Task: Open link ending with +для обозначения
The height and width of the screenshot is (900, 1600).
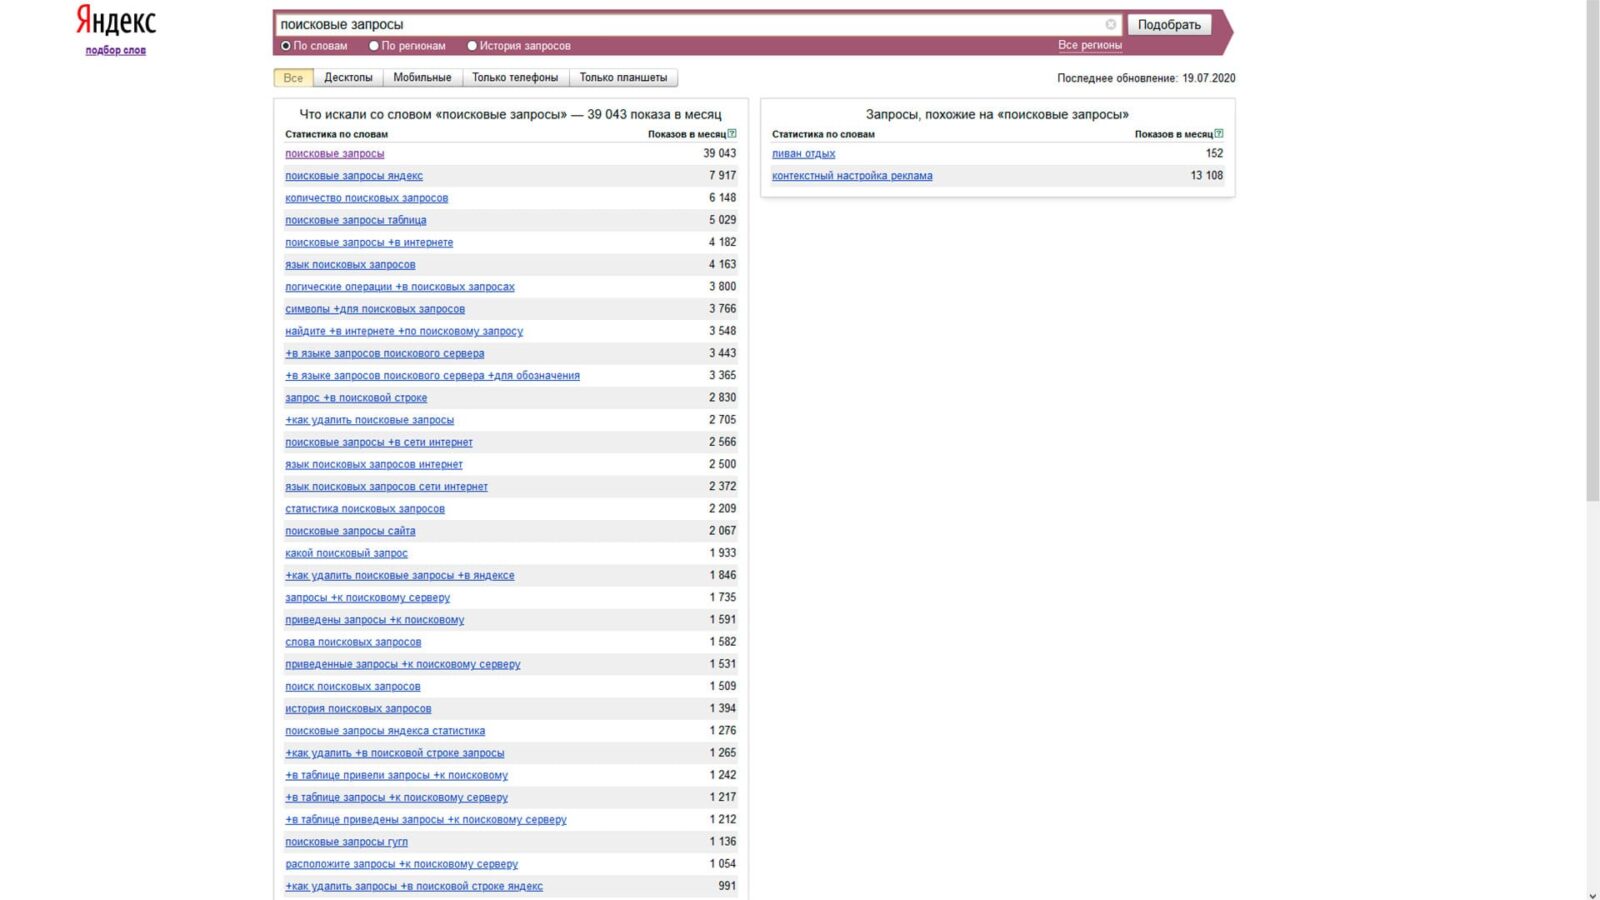Action: 432,376
